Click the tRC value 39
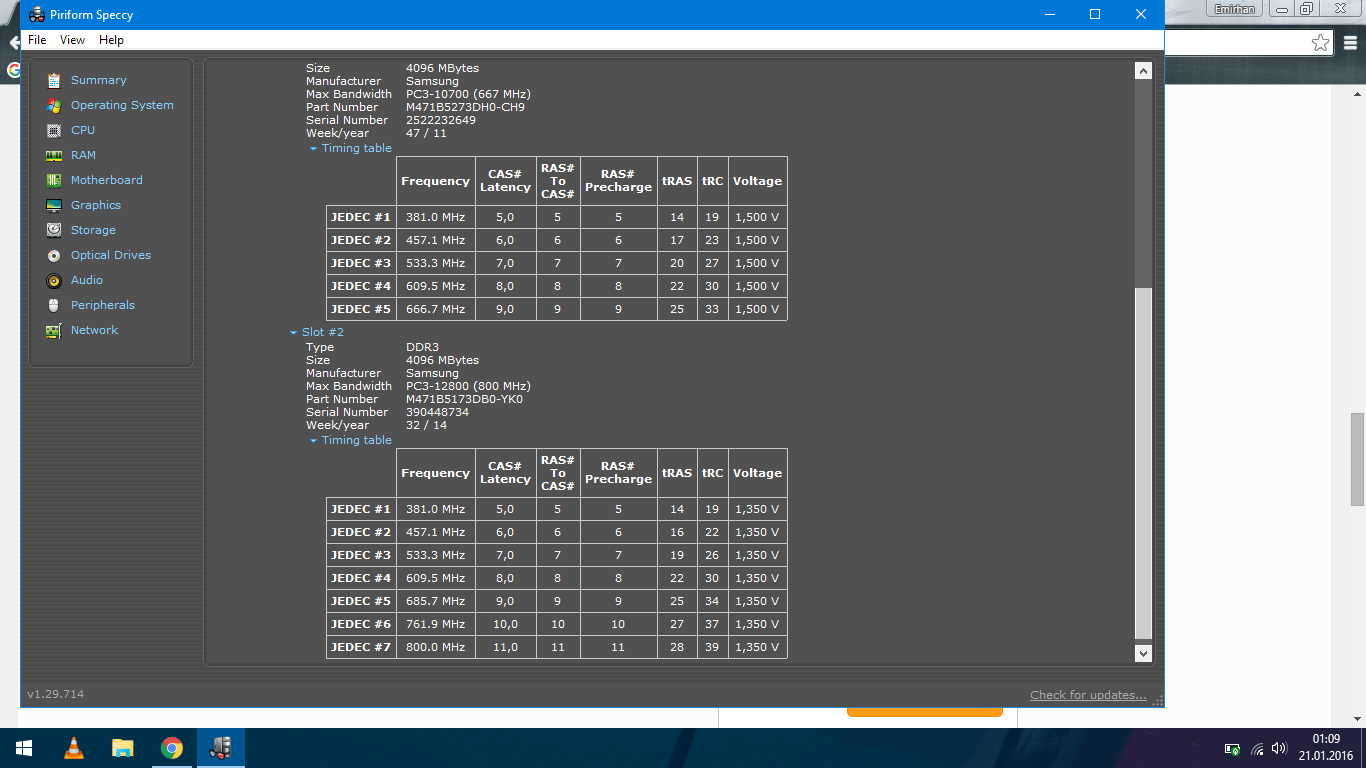 coord(712,647)
